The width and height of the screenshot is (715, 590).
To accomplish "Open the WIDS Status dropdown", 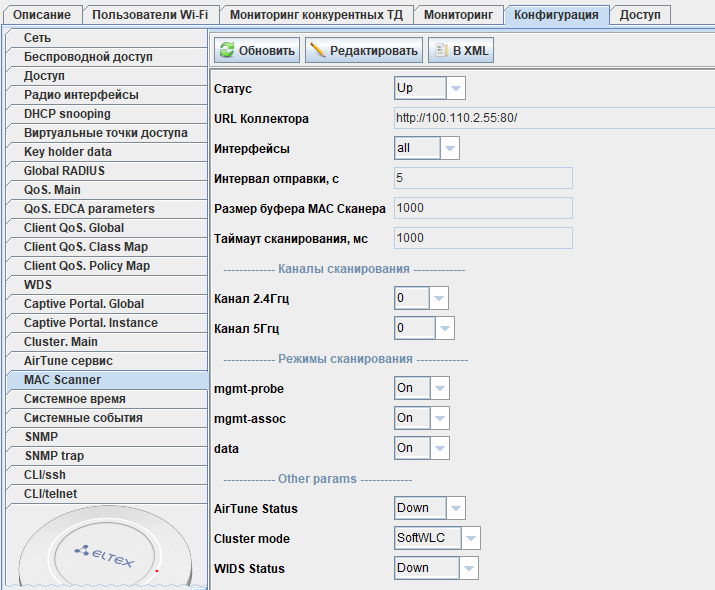I will point(436,568).
